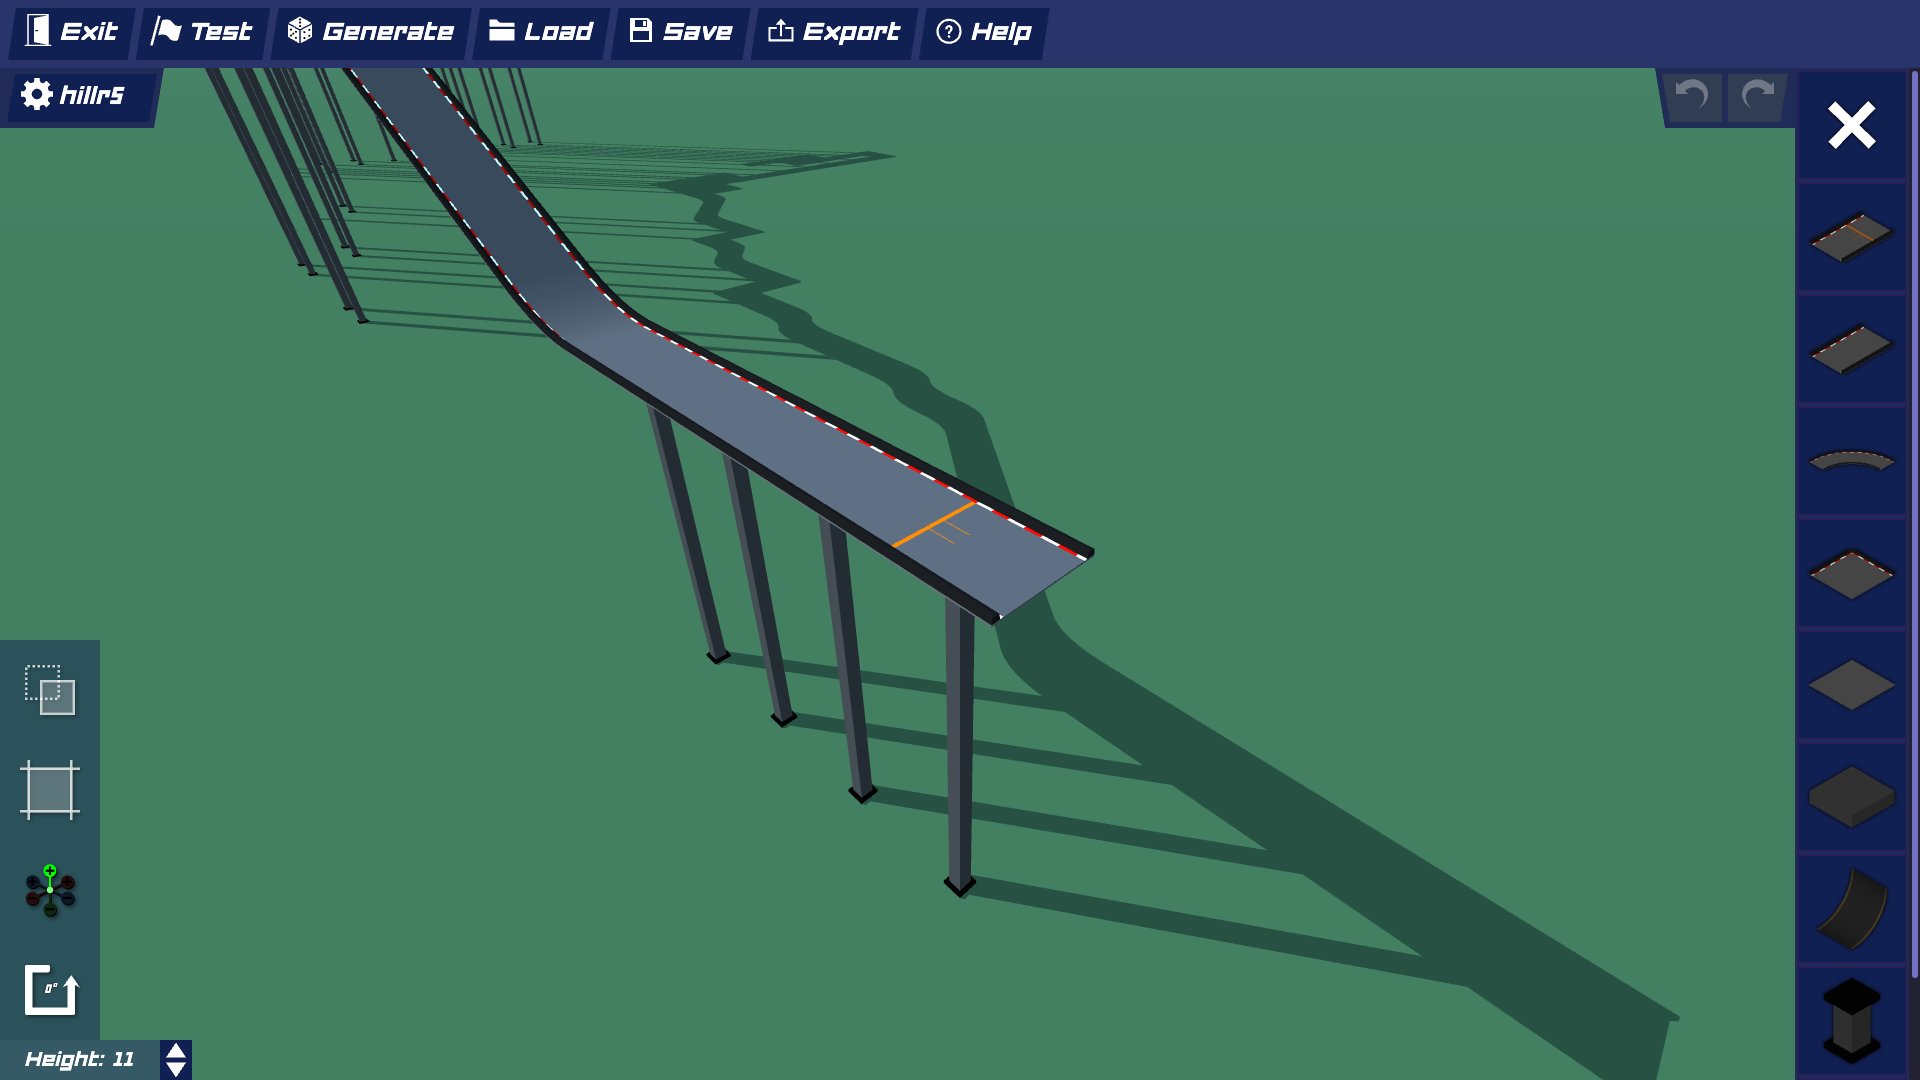Decrease the Height value with the down arrow
This screenshot has width=1920, height=1080.
175,1068
